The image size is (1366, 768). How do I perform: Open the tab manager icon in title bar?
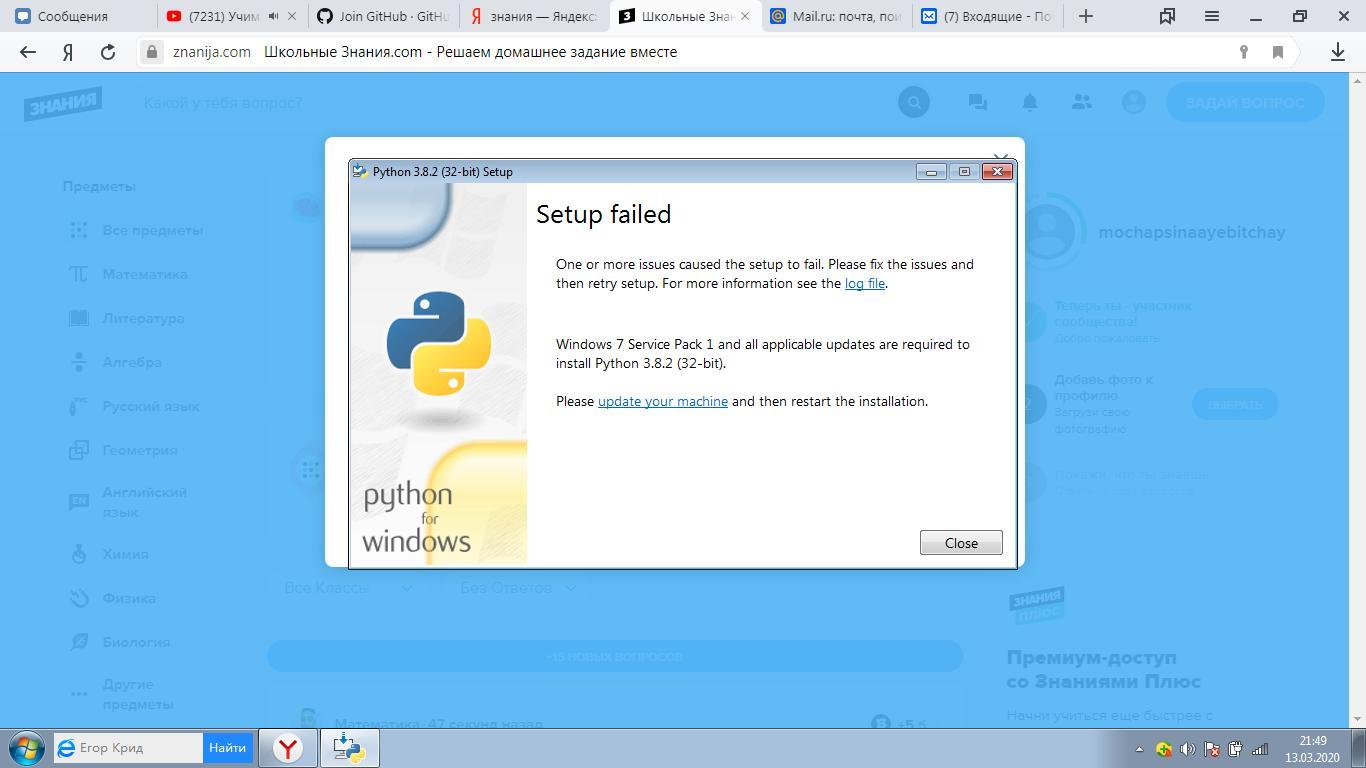point(1167,16)
